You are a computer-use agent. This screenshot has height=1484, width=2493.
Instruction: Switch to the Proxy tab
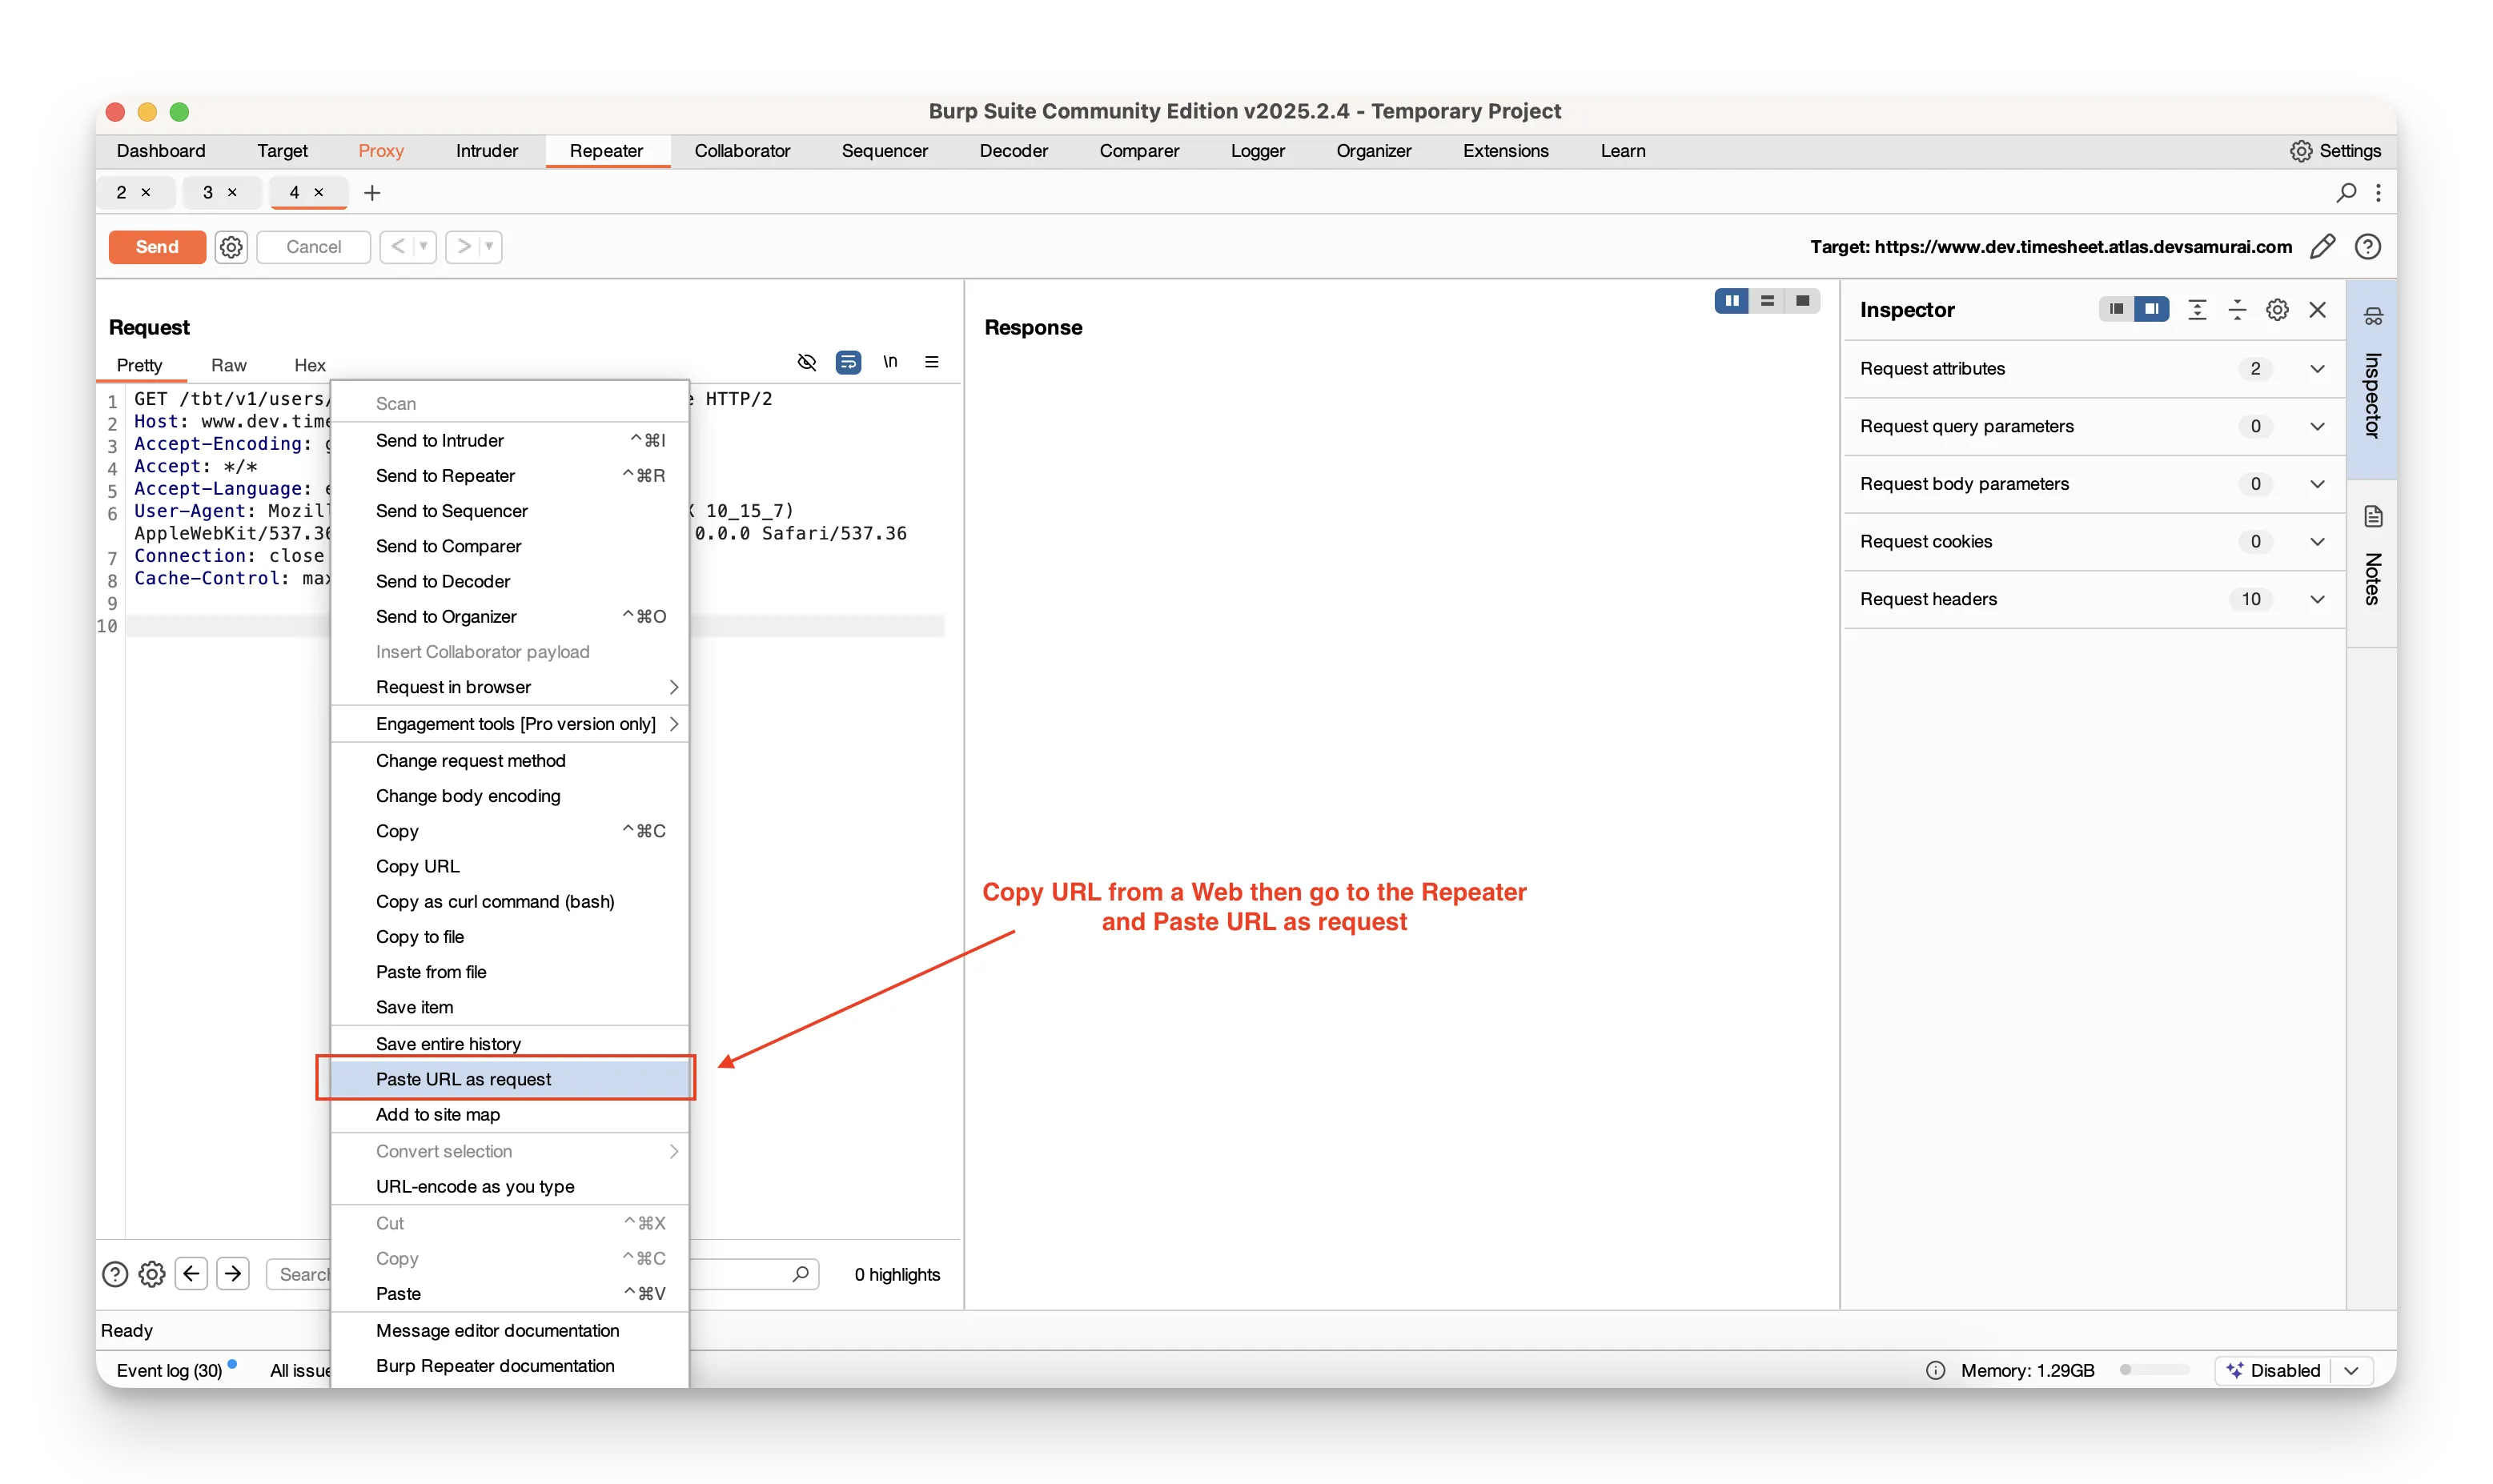coord(381,151)
